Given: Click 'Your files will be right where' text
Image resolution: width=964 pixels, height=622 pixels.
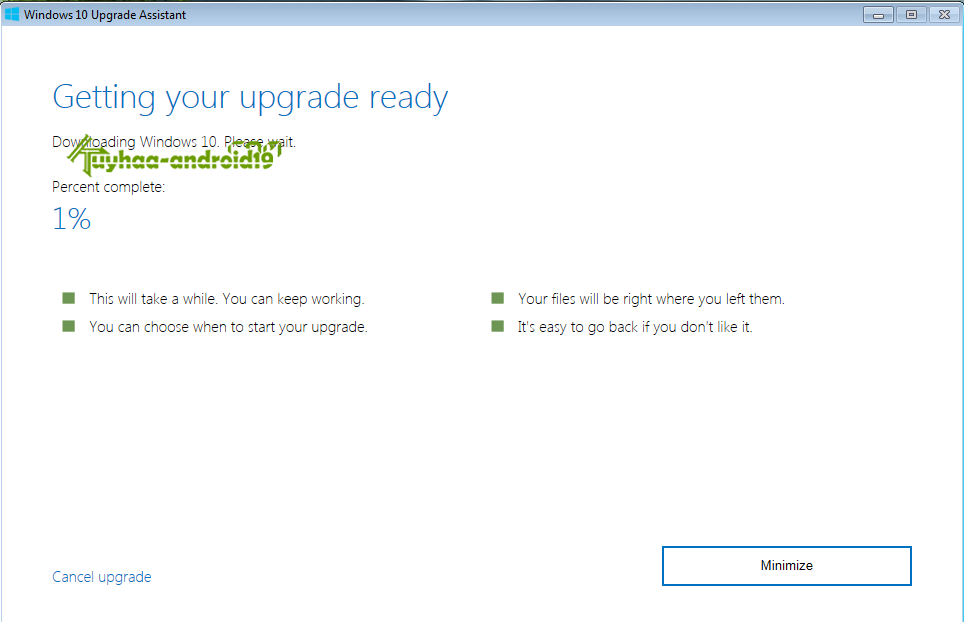Looking at the screenshot, I should tap(651, 299).
